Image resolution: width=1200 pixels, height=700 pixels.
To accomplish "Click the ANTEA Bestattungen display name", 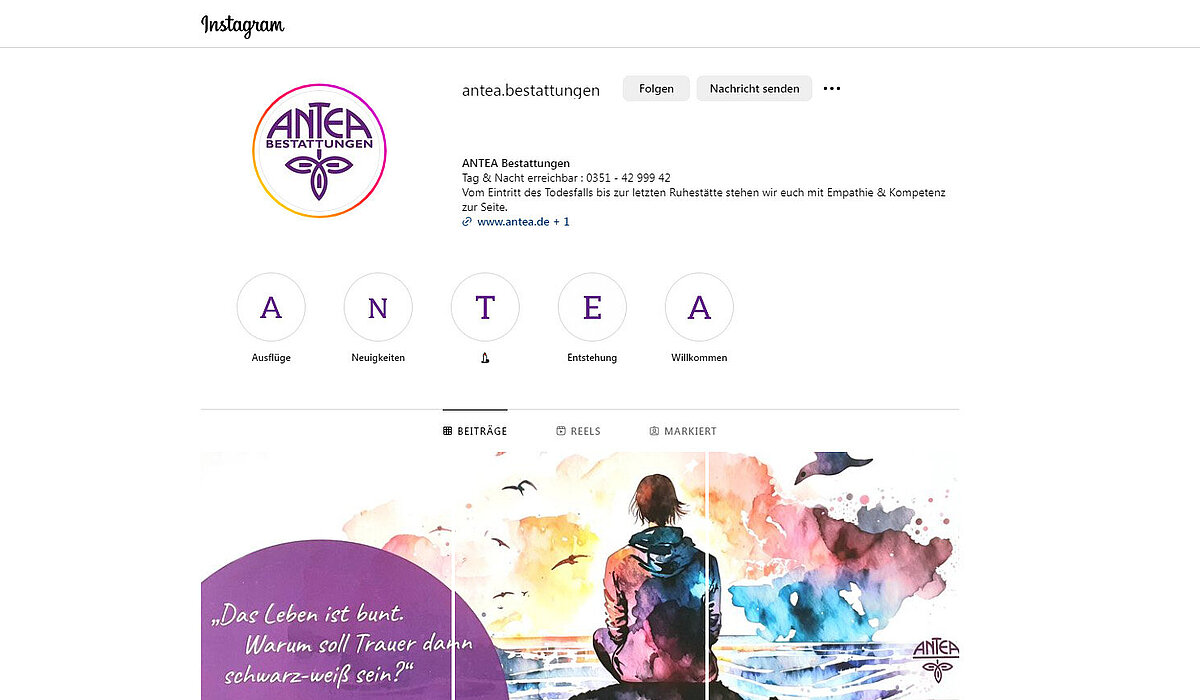I will (516, 163).
